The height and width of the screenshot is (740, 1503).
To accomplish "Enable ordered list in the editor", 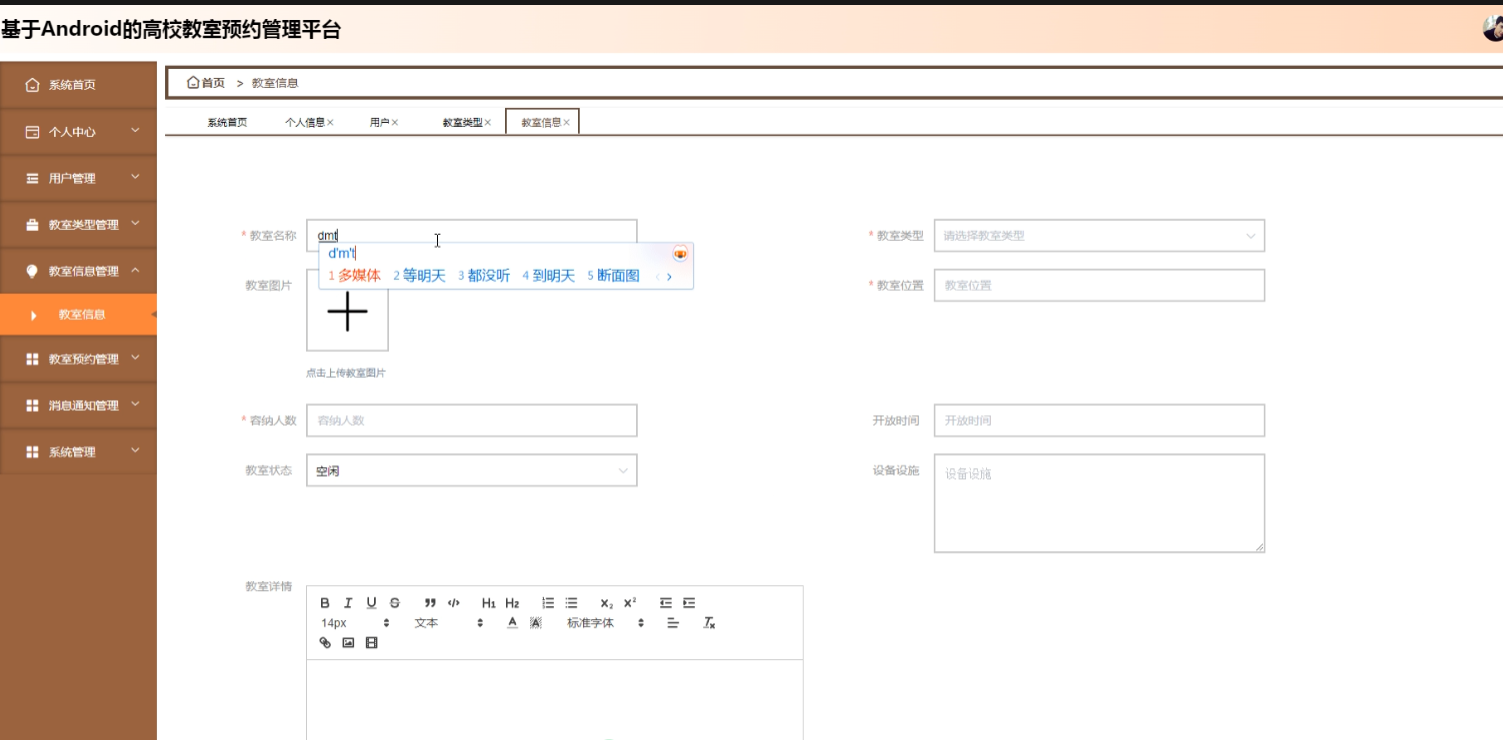I will click(549, 603).
